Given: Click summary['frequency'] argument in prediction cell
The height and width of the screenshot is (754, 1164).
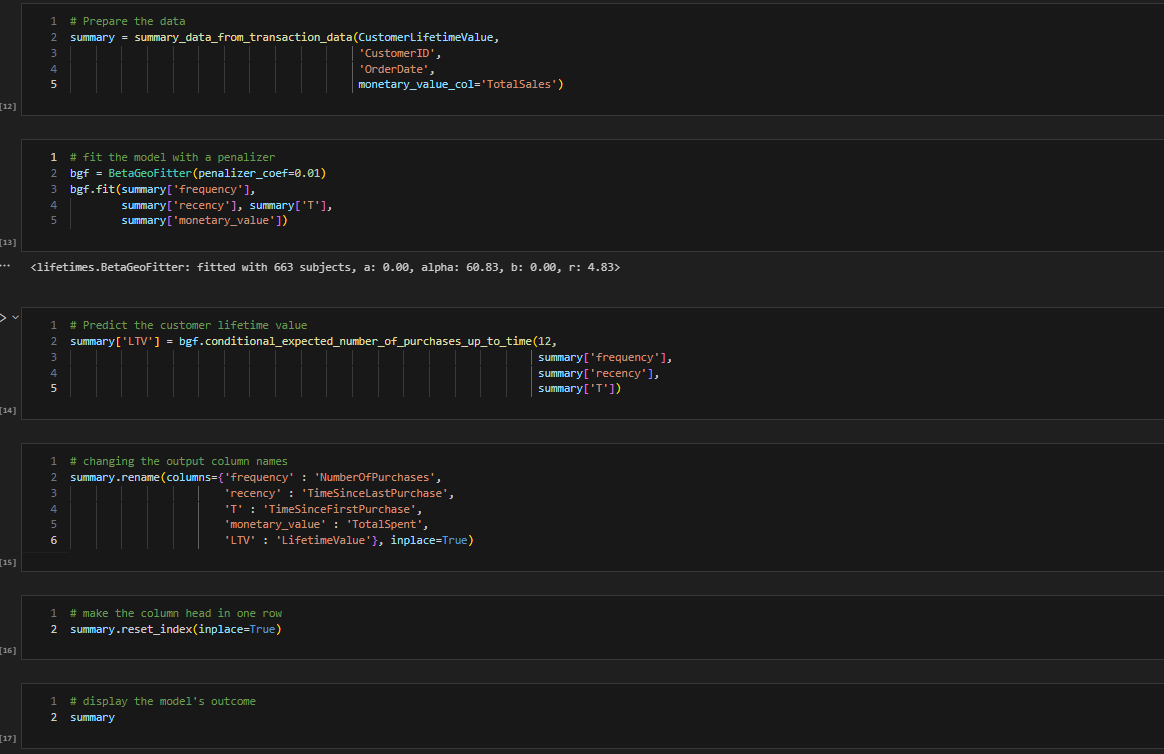Looking at the screenshot, I should point(602,358).
